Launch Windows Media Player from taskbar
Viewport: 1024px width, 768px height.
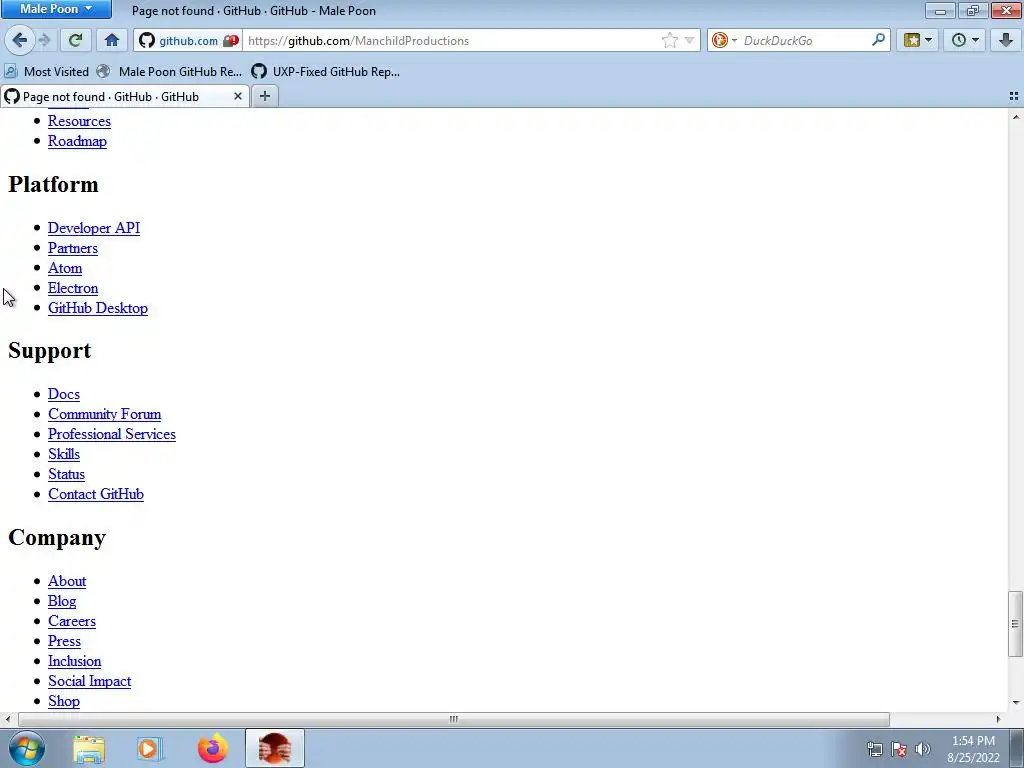tap(150, 749)
